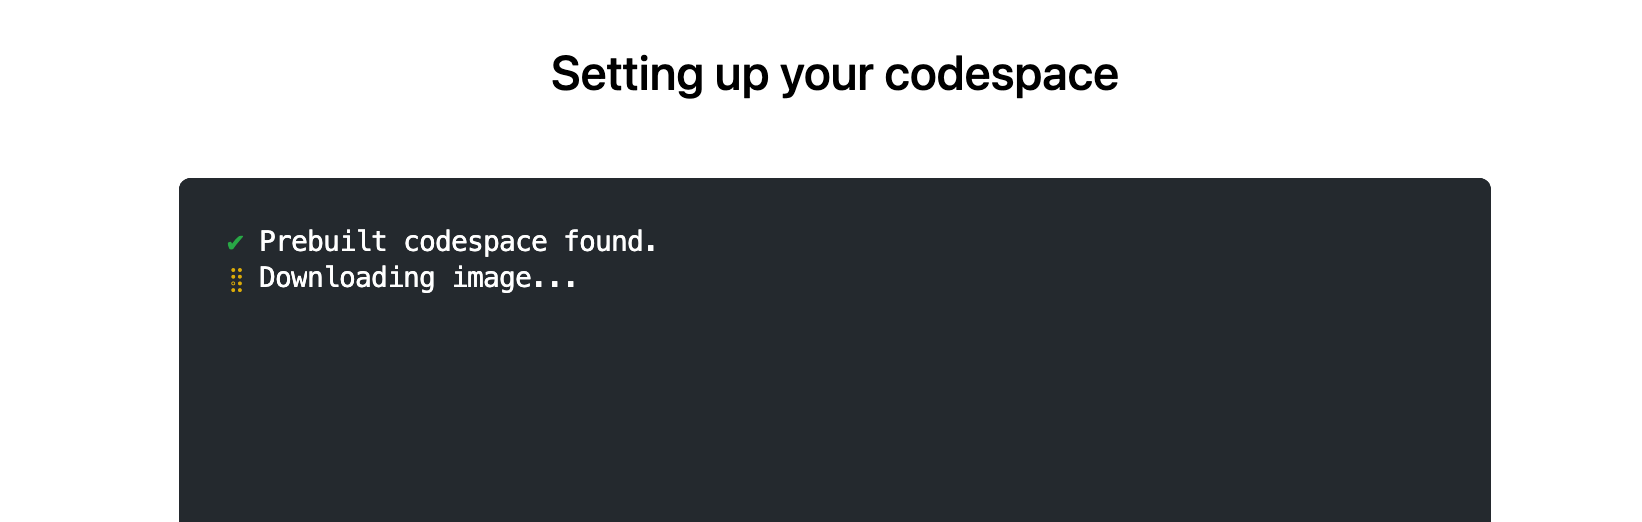This screenshot has height=522, width=1642.
Task: Click the trailing ellipsis after "image"
Action: (555, 280)
